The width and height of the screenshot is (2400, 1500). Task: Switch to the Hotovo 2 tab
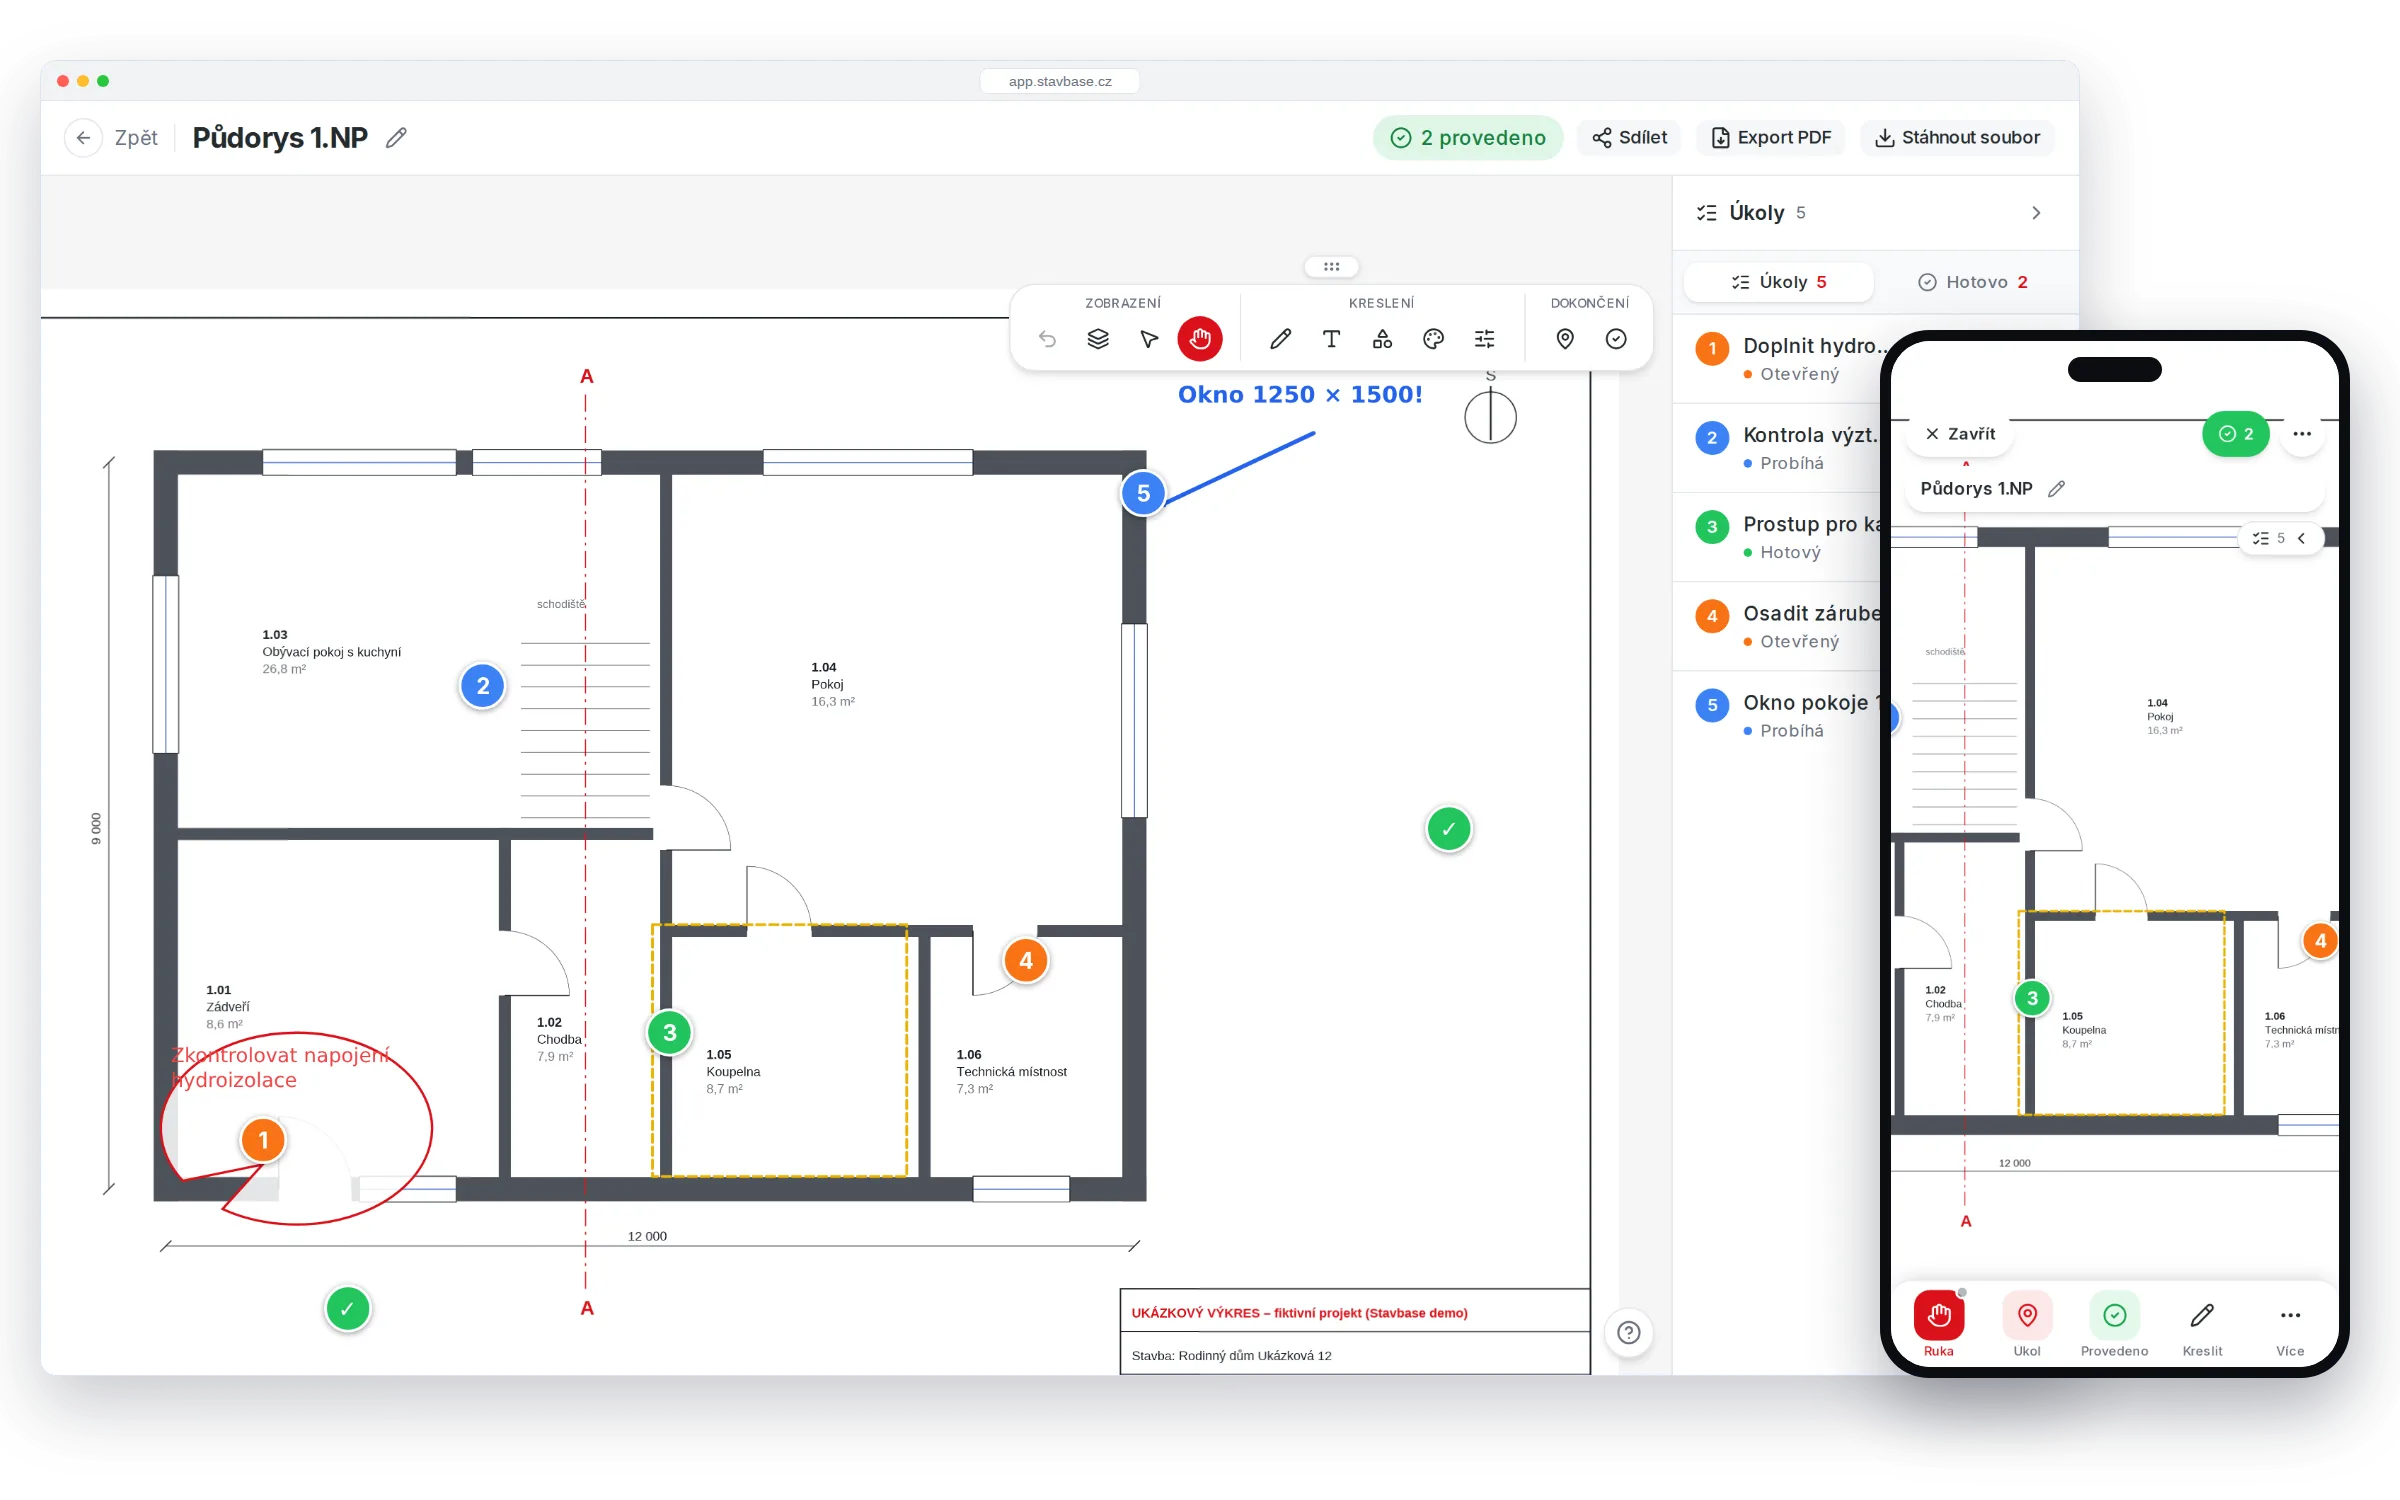click(1973, 282)
